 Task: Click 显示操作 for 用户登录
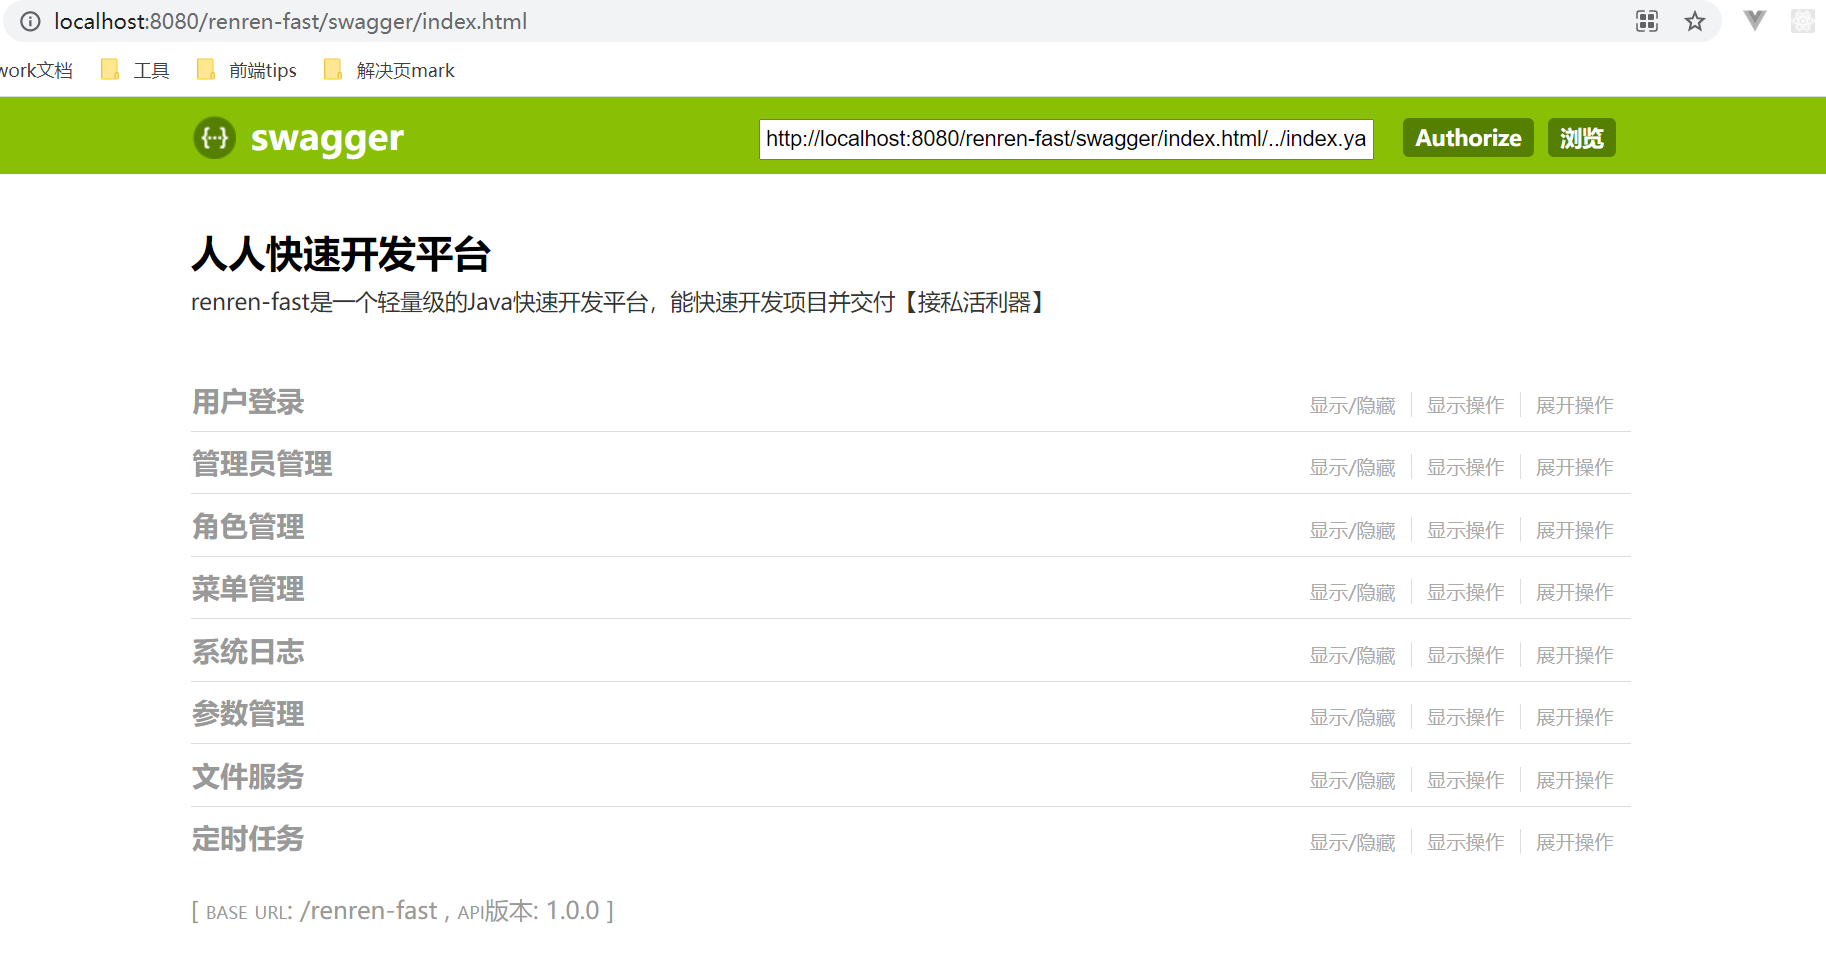point(1466,405)
